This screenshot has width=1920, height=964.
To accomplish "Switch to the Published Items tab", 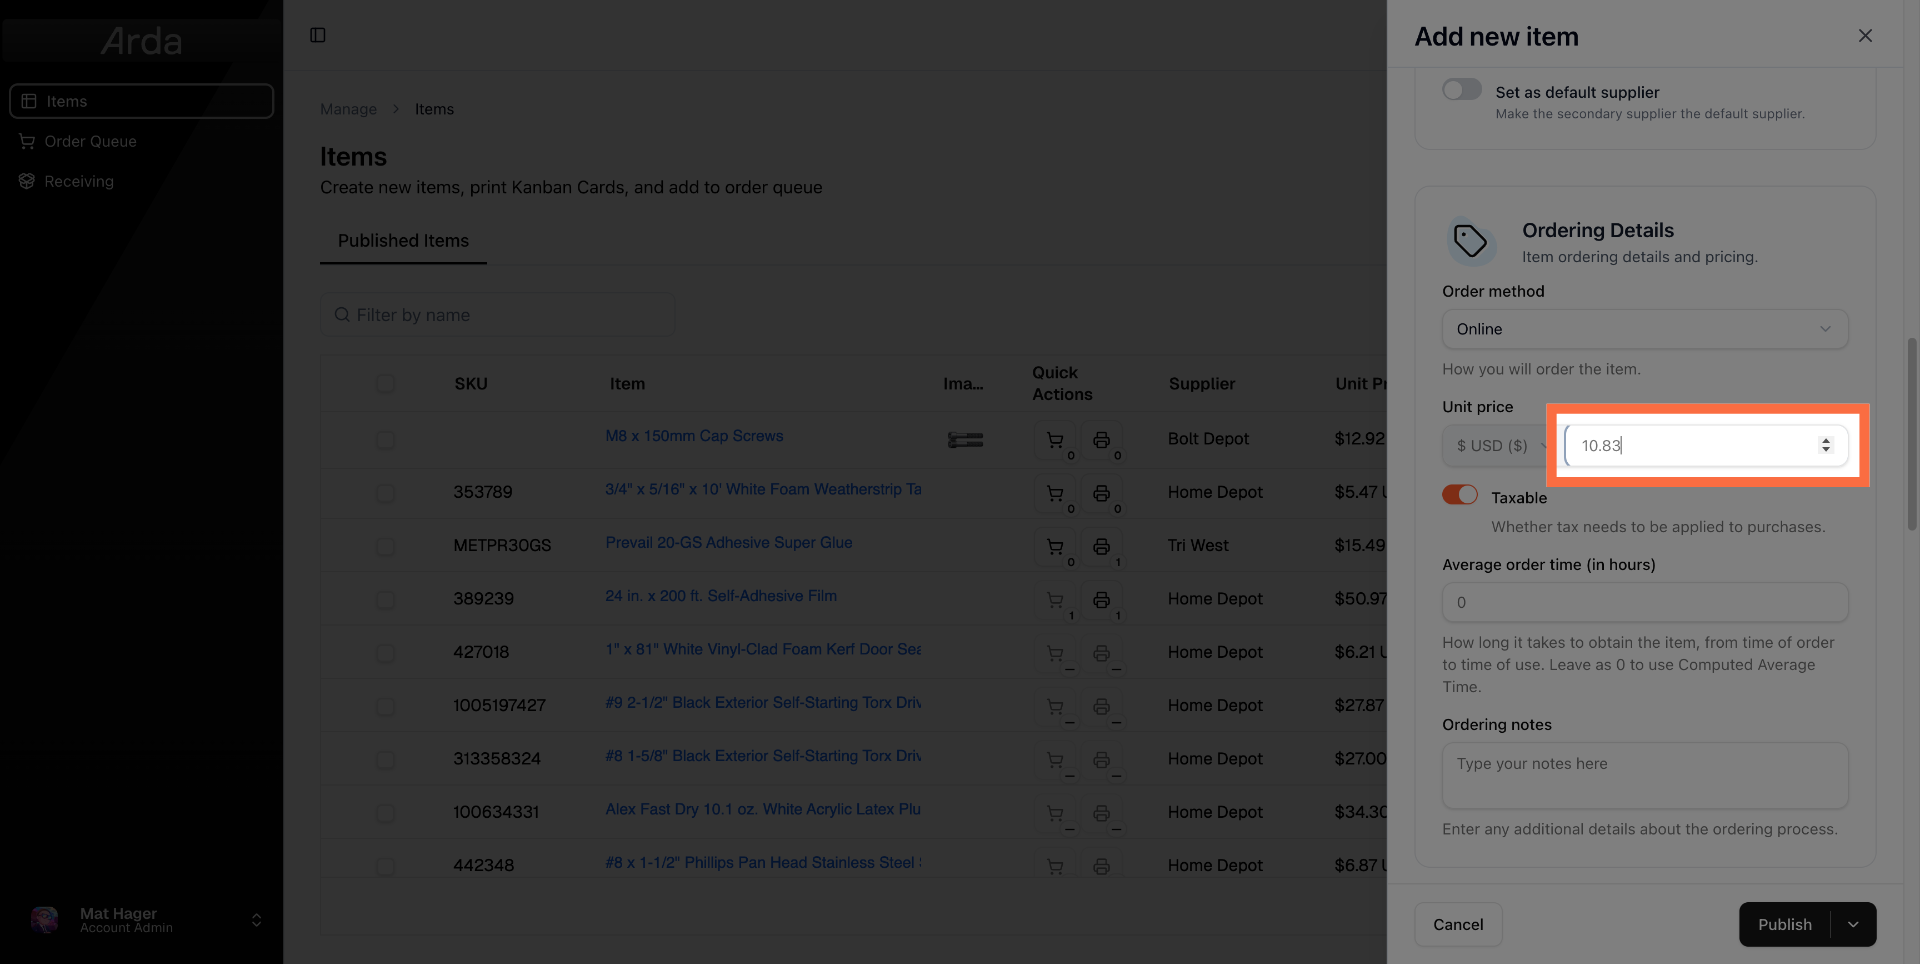I will 403,241.
